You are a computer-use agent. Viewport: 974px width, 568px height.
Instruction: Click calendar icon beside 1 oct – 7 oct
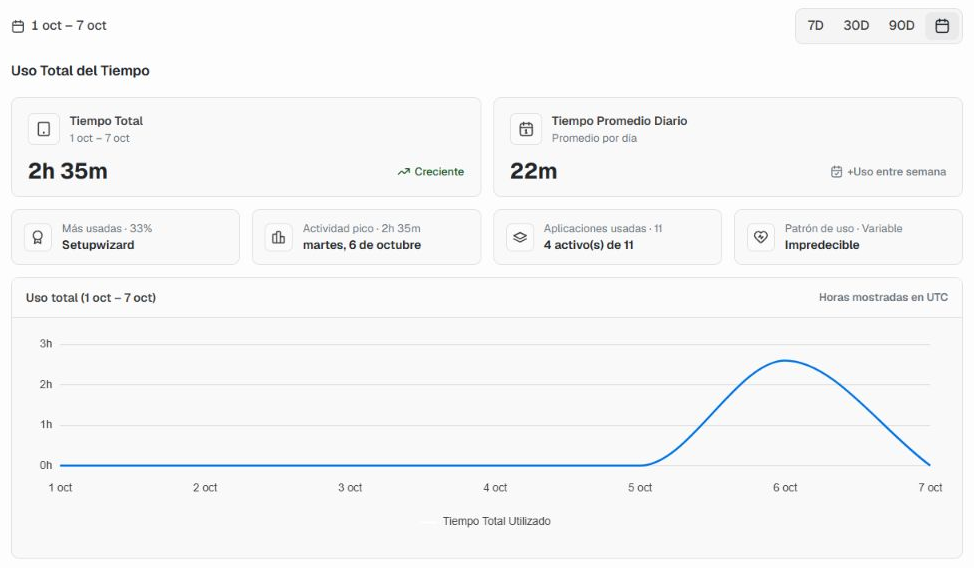click(x=18, y=26)
